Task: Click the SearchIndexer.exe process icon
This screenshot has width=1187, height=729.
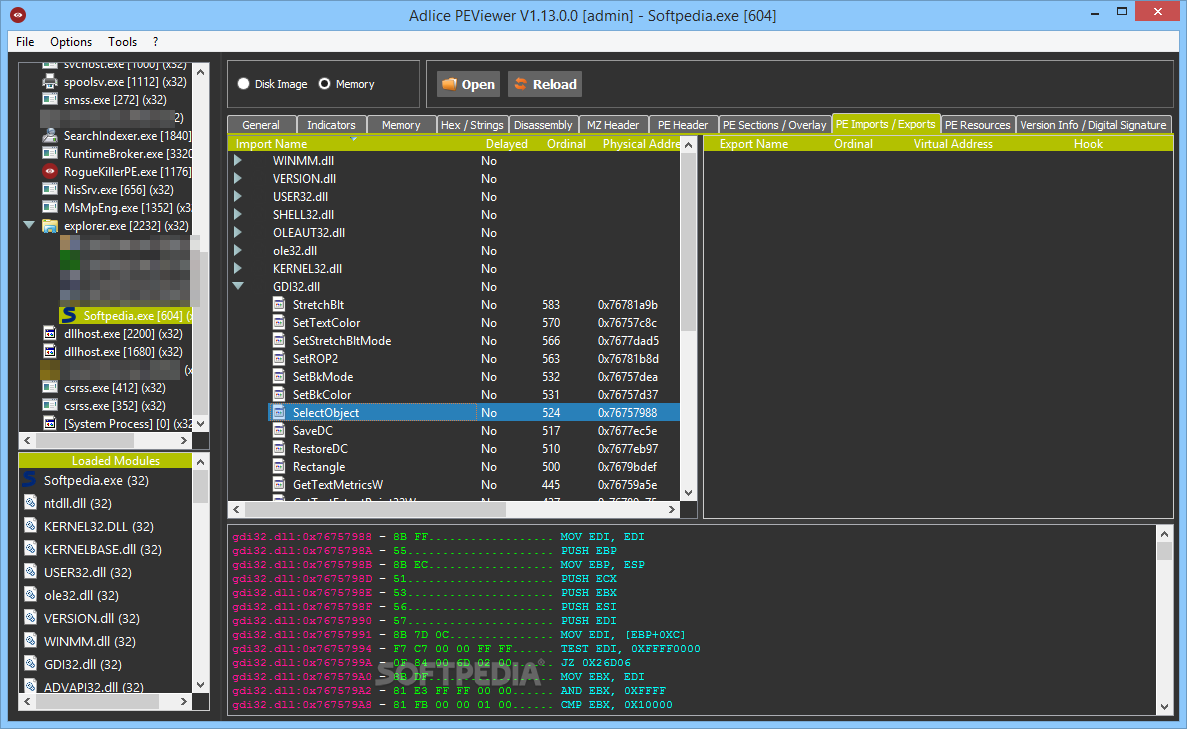Action: coord(50,136)
